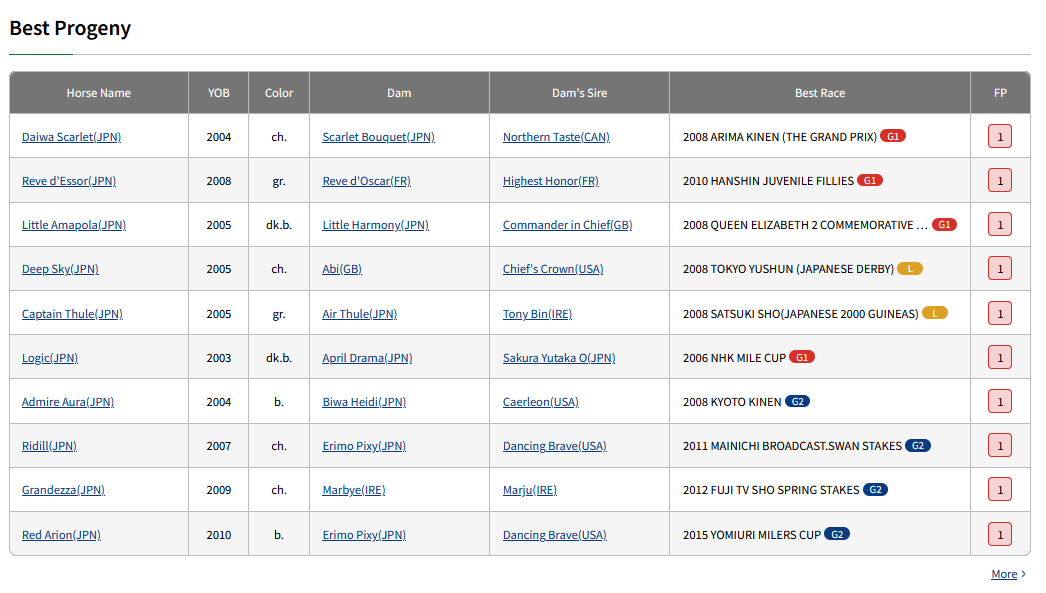Click FP 1 box in Captain Thule row

[x=1000, y=313]
